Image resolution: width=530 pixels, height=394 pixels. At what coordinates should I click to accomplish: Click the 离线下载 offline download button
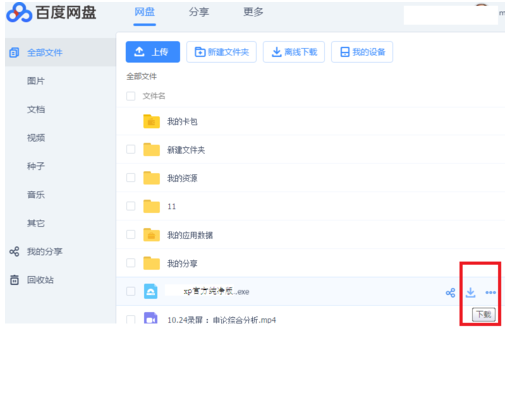click(x=294, y=52)
